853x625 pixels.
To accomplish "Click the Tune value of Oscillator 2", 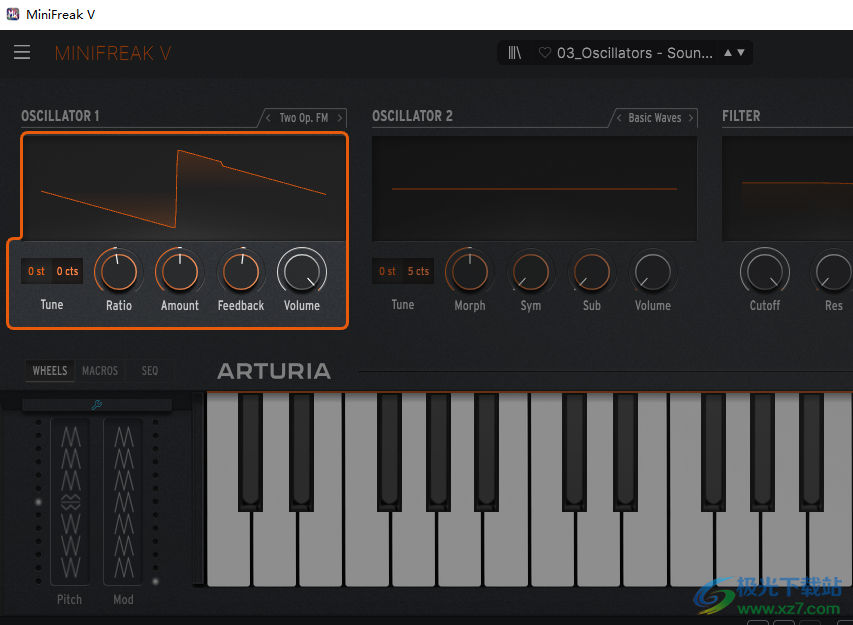I will click(402, 271).
